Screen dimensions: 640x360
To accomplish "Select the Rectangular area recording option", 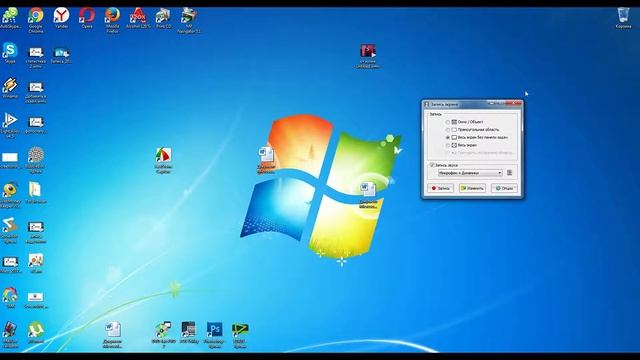I will (x=472, y=130).
